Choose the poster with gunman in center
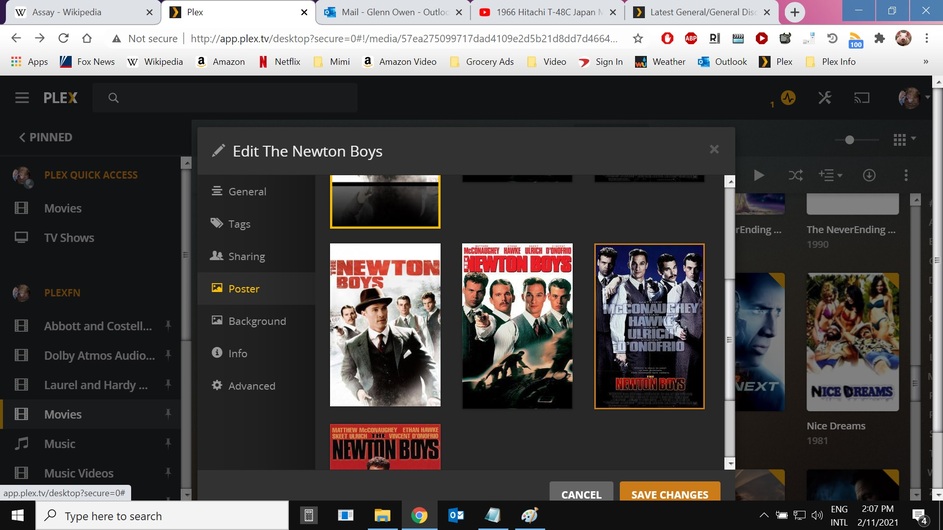The width and height of the screenshot is (943, 530). click(x=517, y=325)
